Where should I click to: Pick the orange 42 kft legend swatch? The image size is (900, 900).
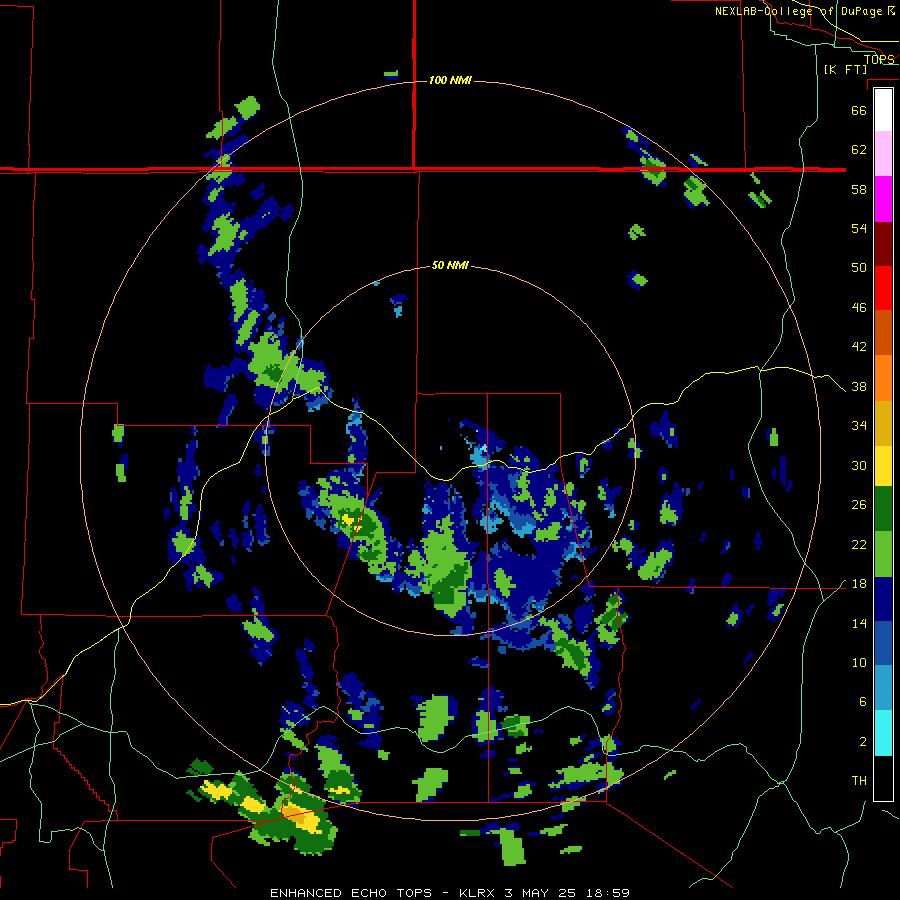[883, 378]
